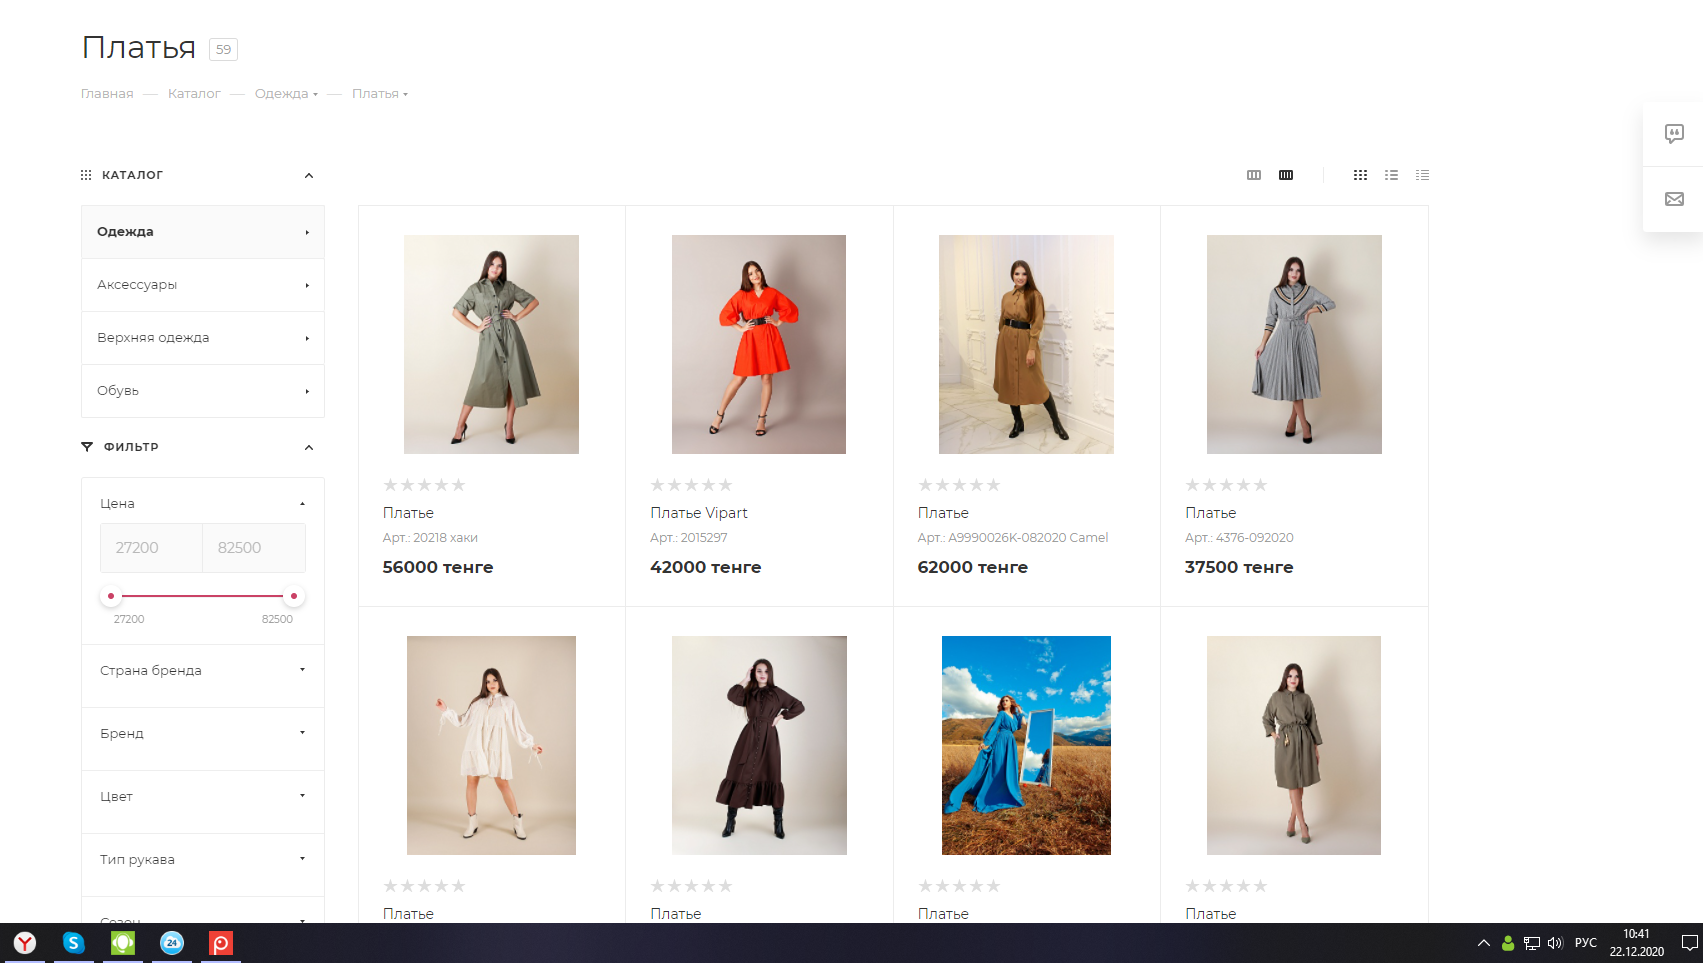The width and height of the screenshot is (1703, 963).
Task: Open the green headset app in taskbar
Action: point(123,943)
